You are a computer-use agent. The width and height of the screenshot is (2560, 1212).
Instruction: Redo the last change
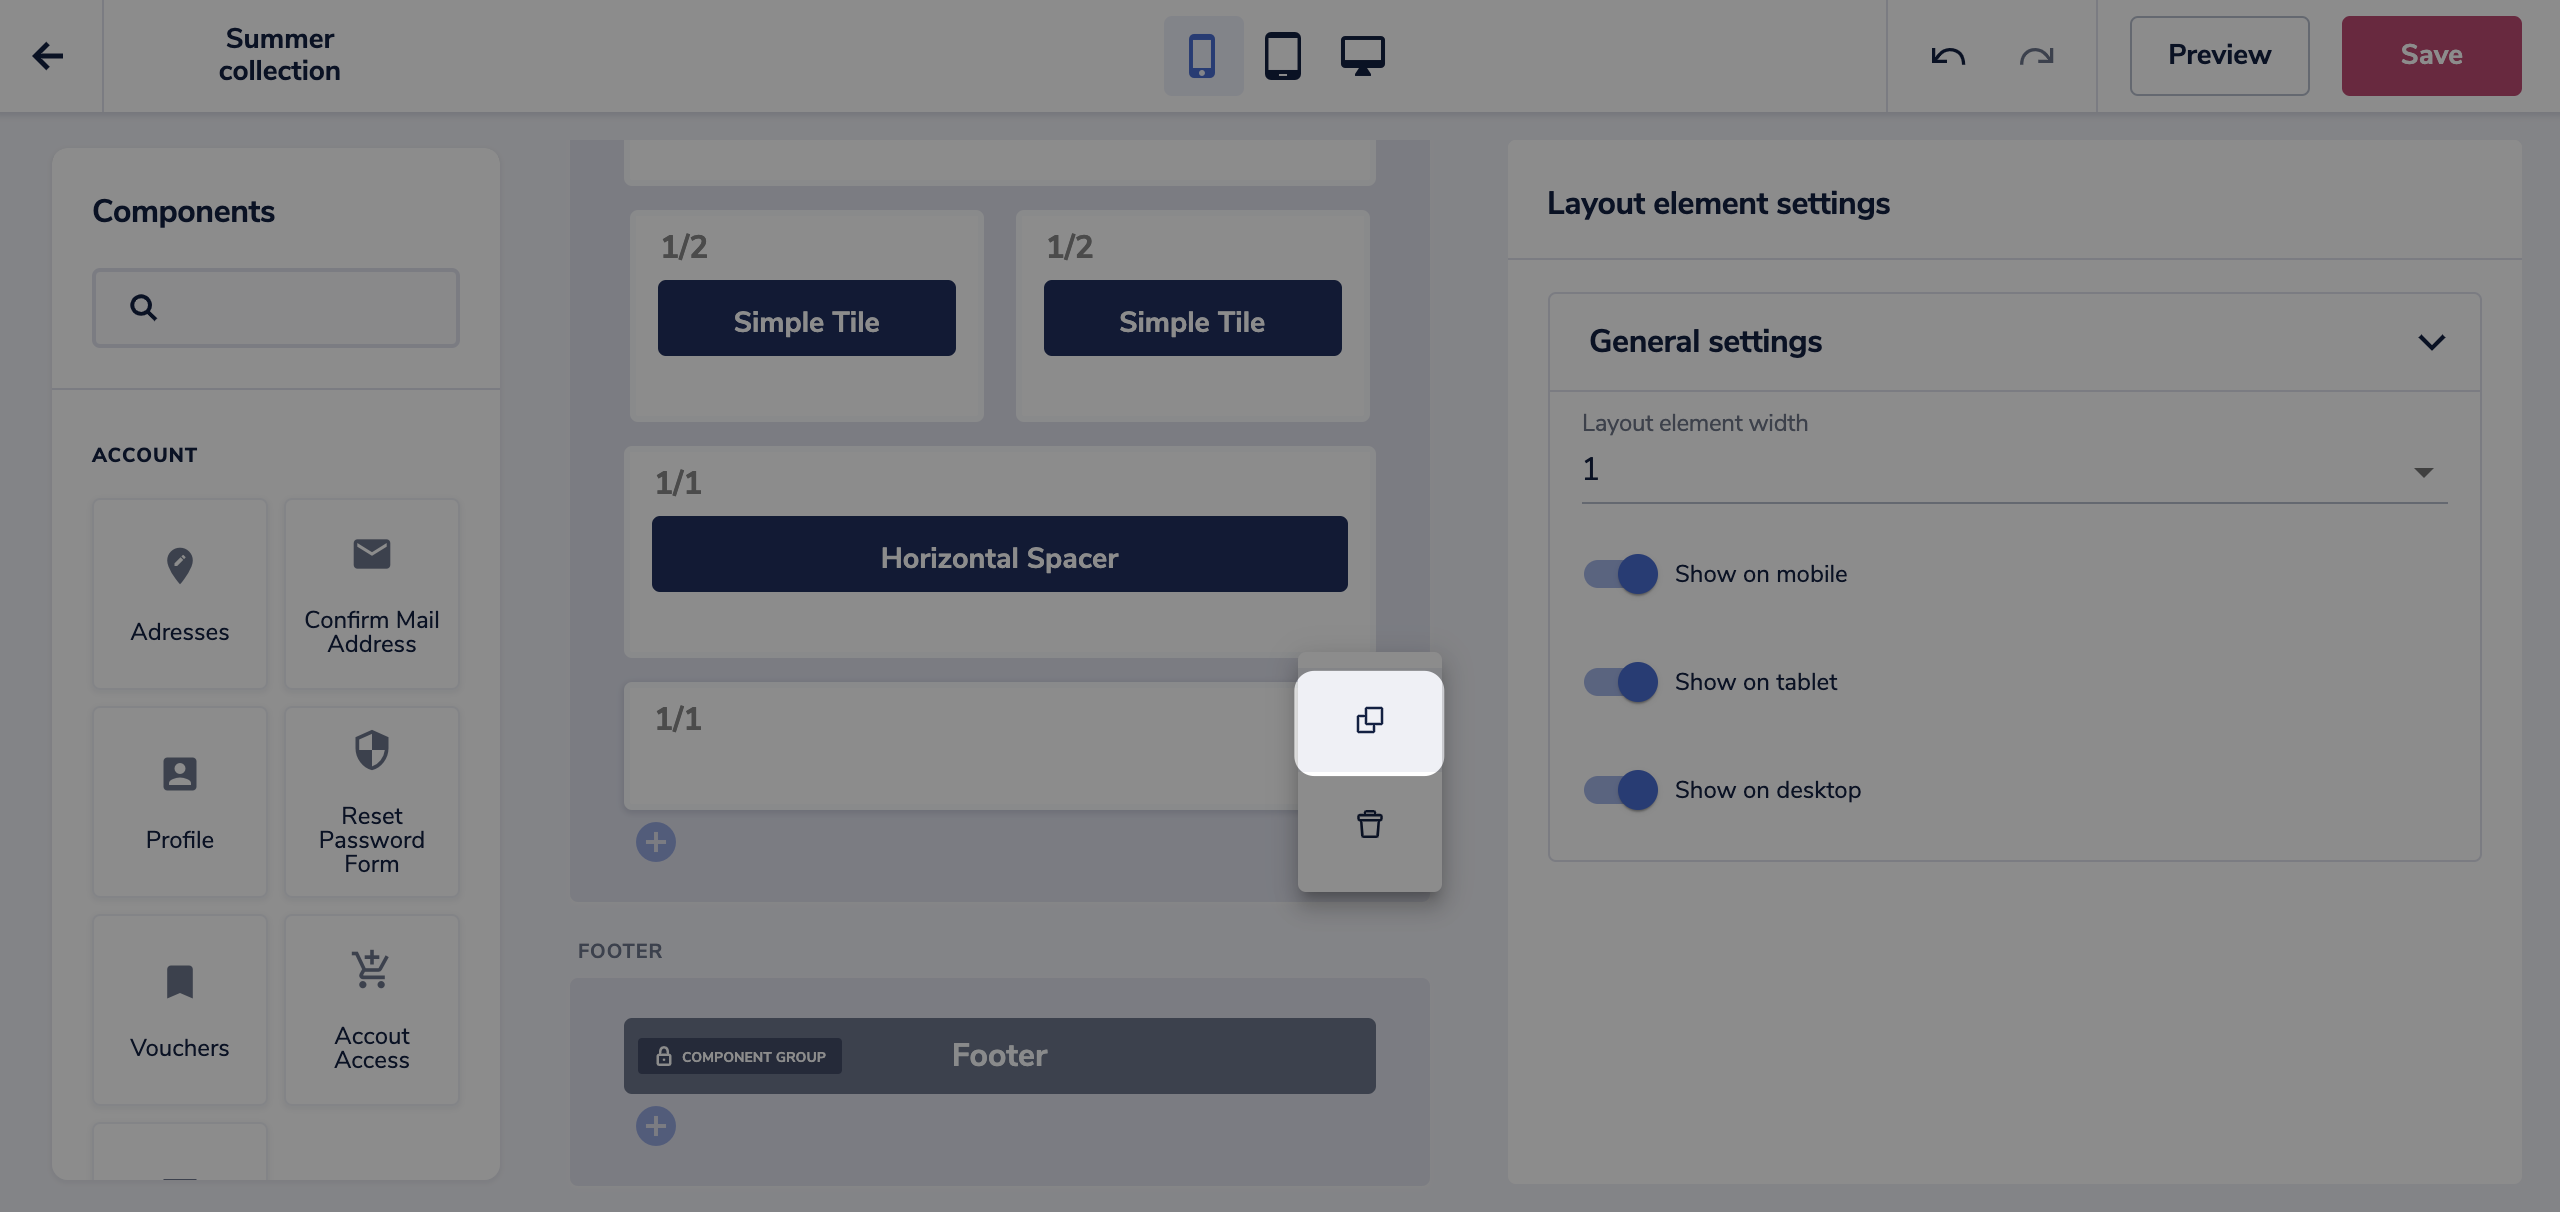(2036, 55)
